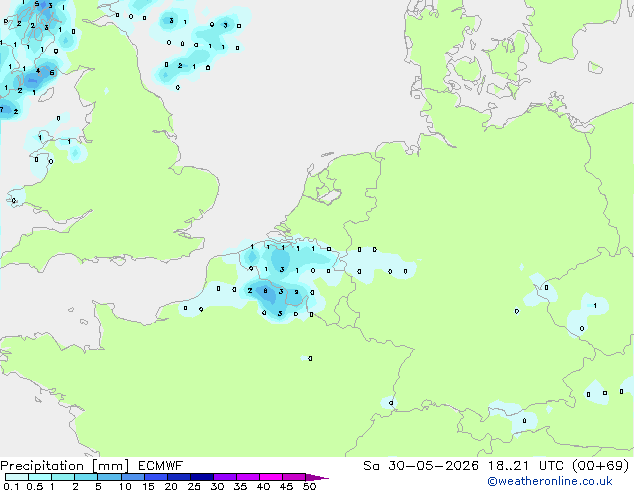Click the arrow tip beyond 50 on legend
Image resolution: width=634 pixels, height=490 pixels.
click(x=317, y=477)
